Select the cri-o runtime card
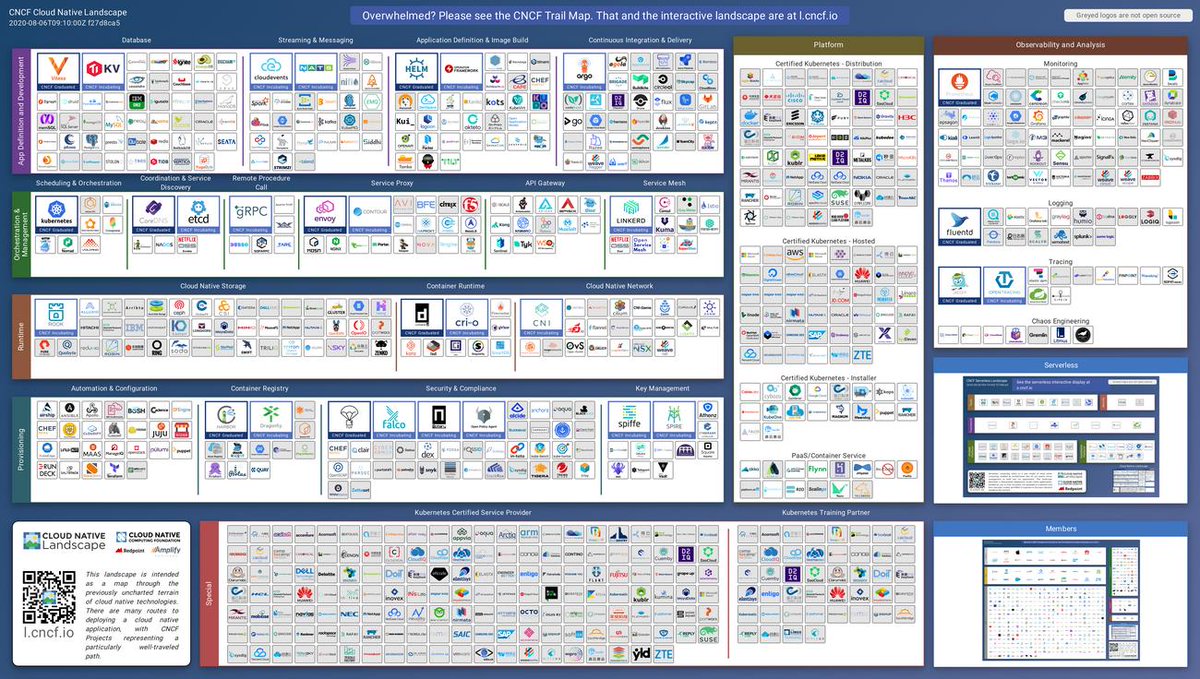This screenshot has width=1200, height=679. click(468, 318)
